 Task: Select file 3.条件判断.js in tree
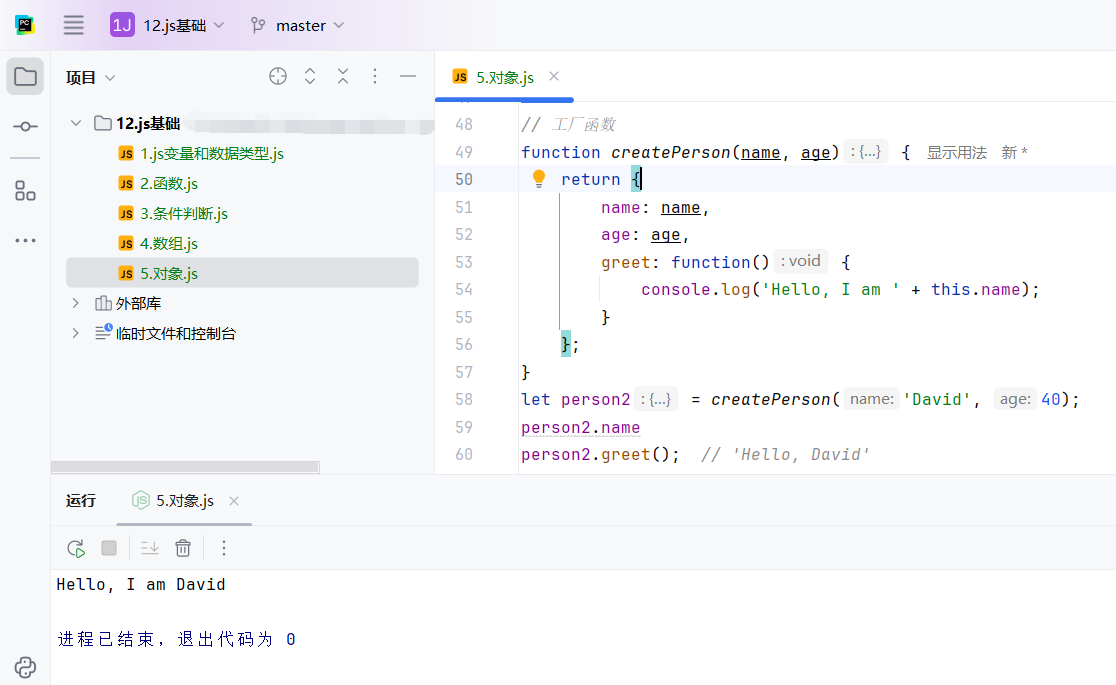(184, 214)
